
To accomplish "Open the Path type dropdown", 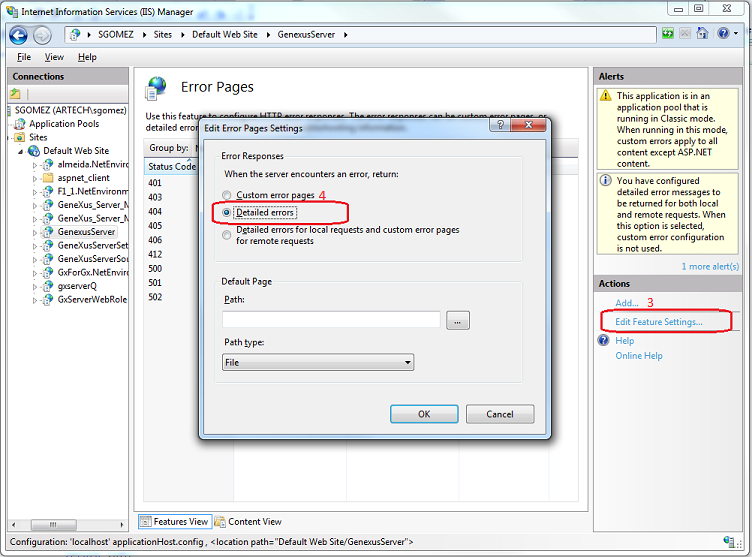I will click(x=318, y=362).
